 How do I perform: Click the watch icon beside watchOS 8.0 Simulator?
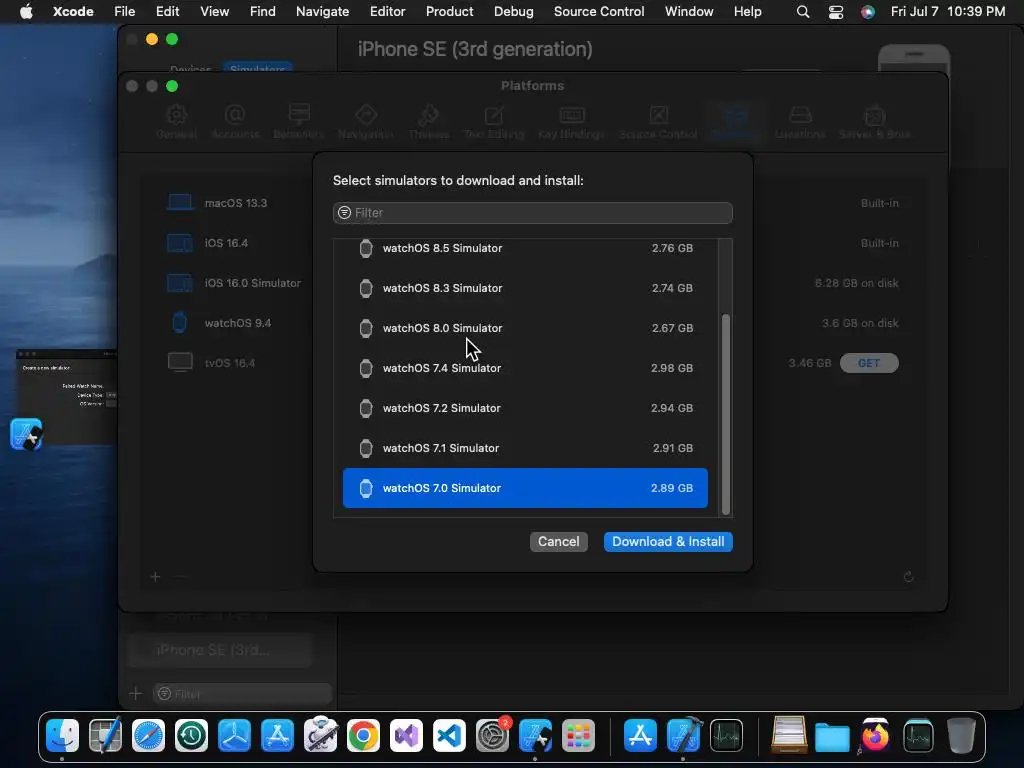366,328
